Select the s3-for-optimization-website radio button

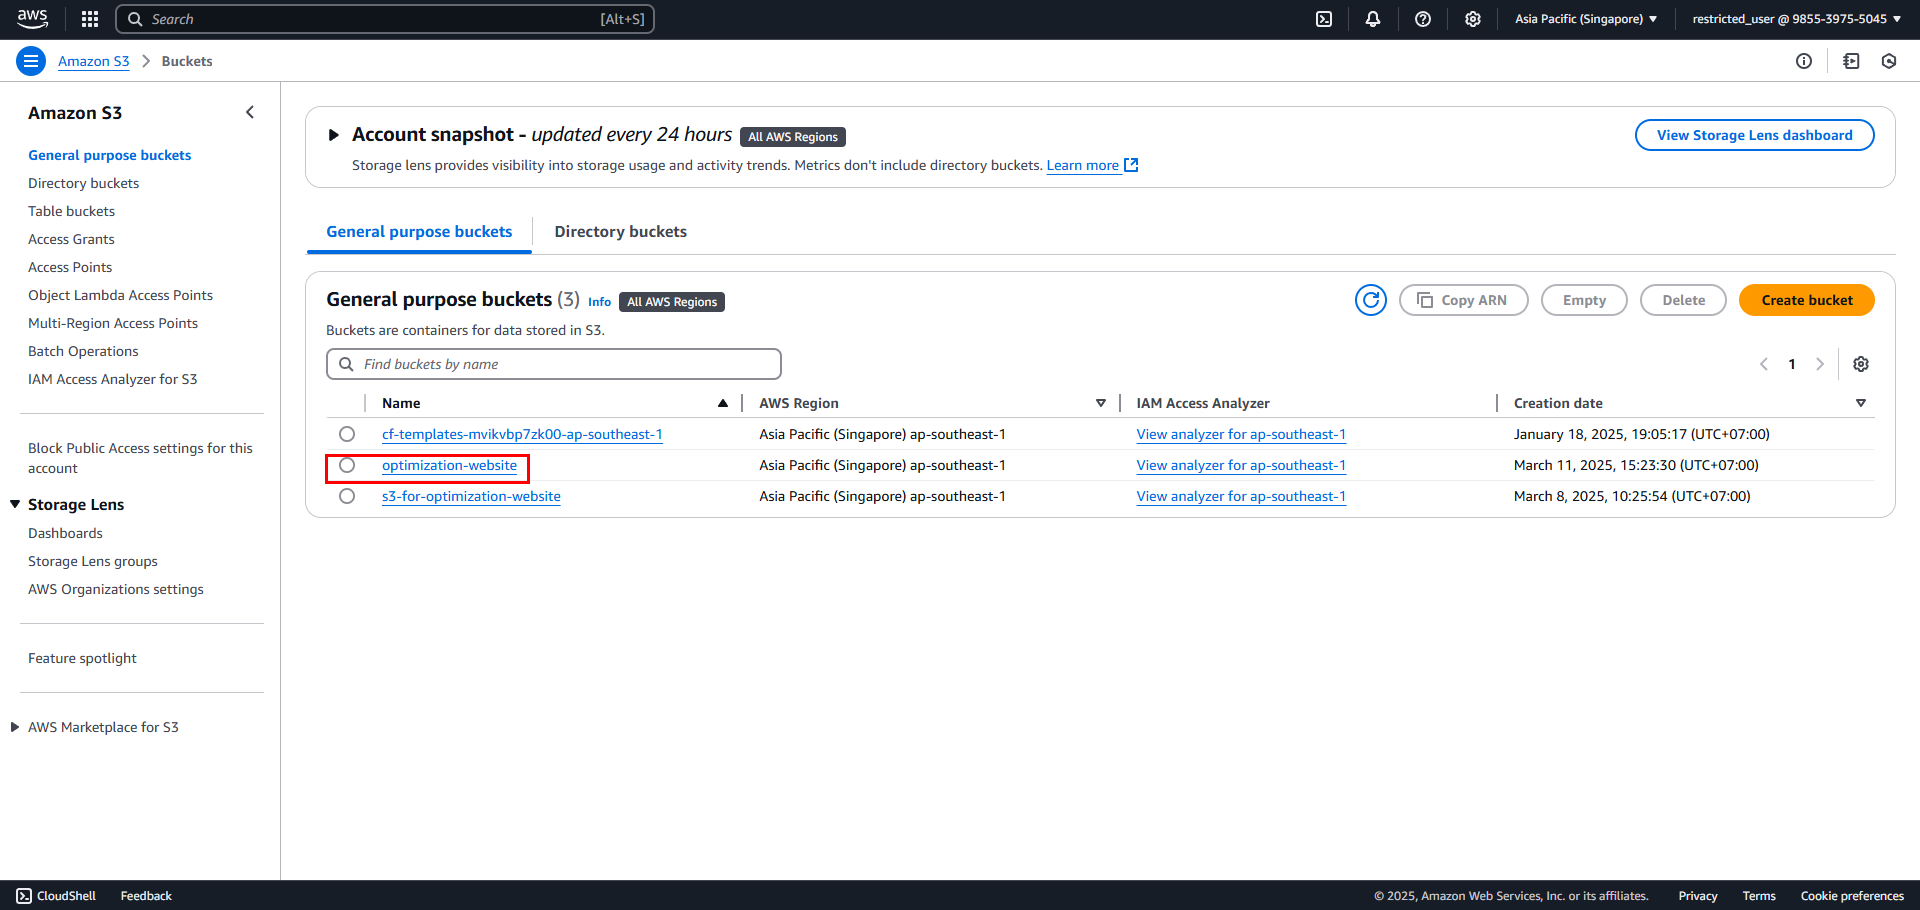pos(347,496)
